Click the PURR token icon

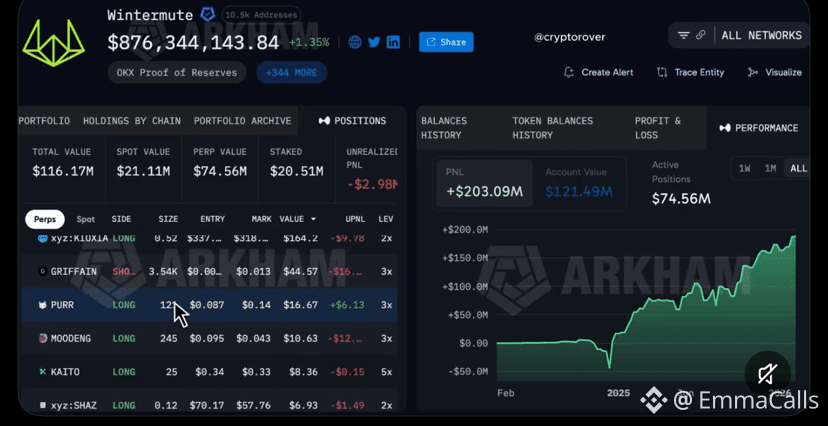(x=43, y=305)
